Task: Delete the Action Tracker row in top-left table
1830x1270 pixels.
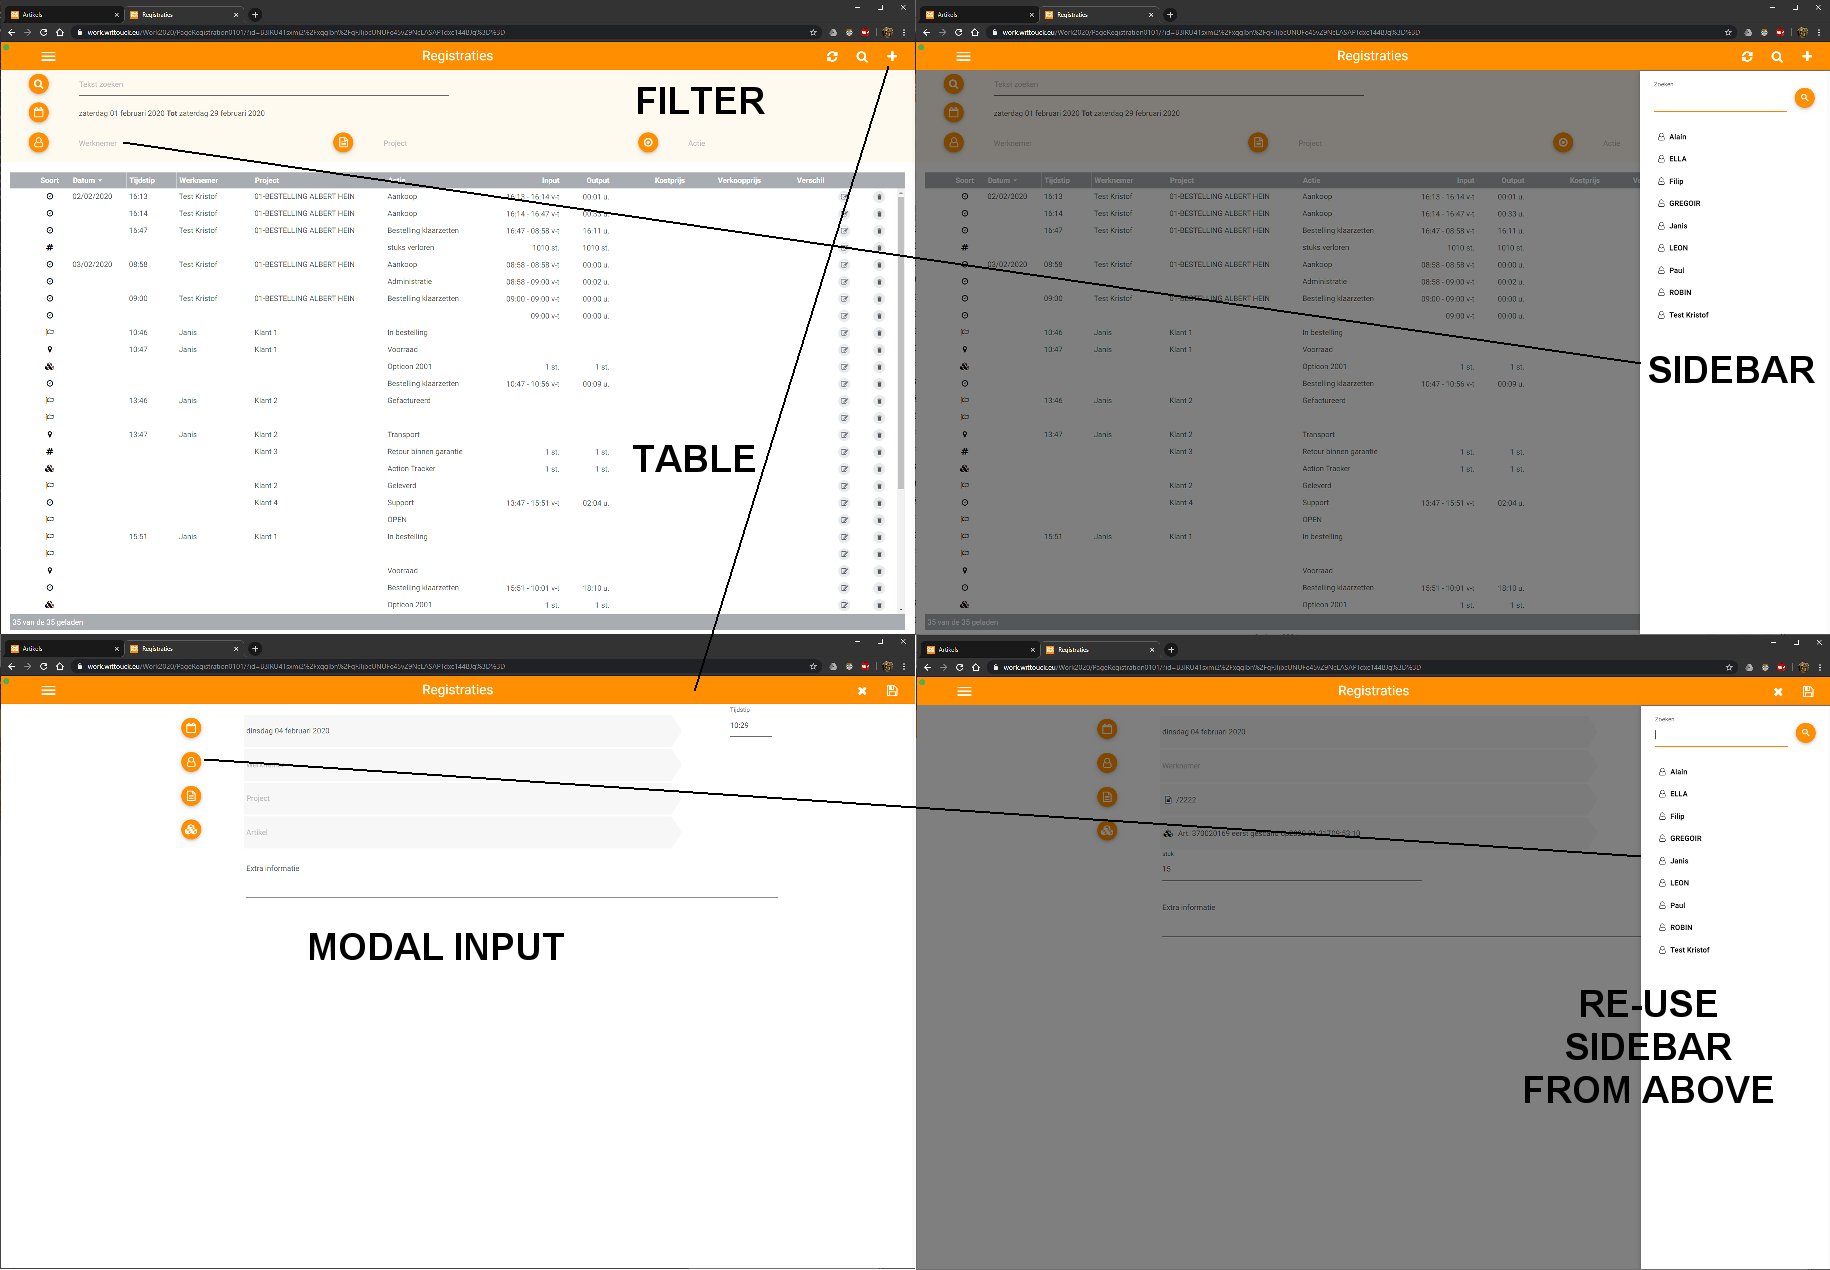Action: 879,469
